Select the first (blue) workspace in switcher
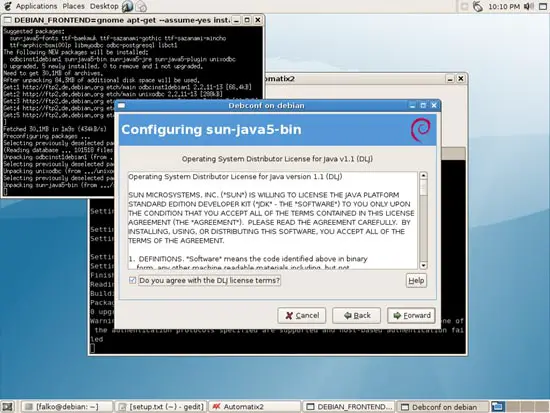 (x=498, y=407)
